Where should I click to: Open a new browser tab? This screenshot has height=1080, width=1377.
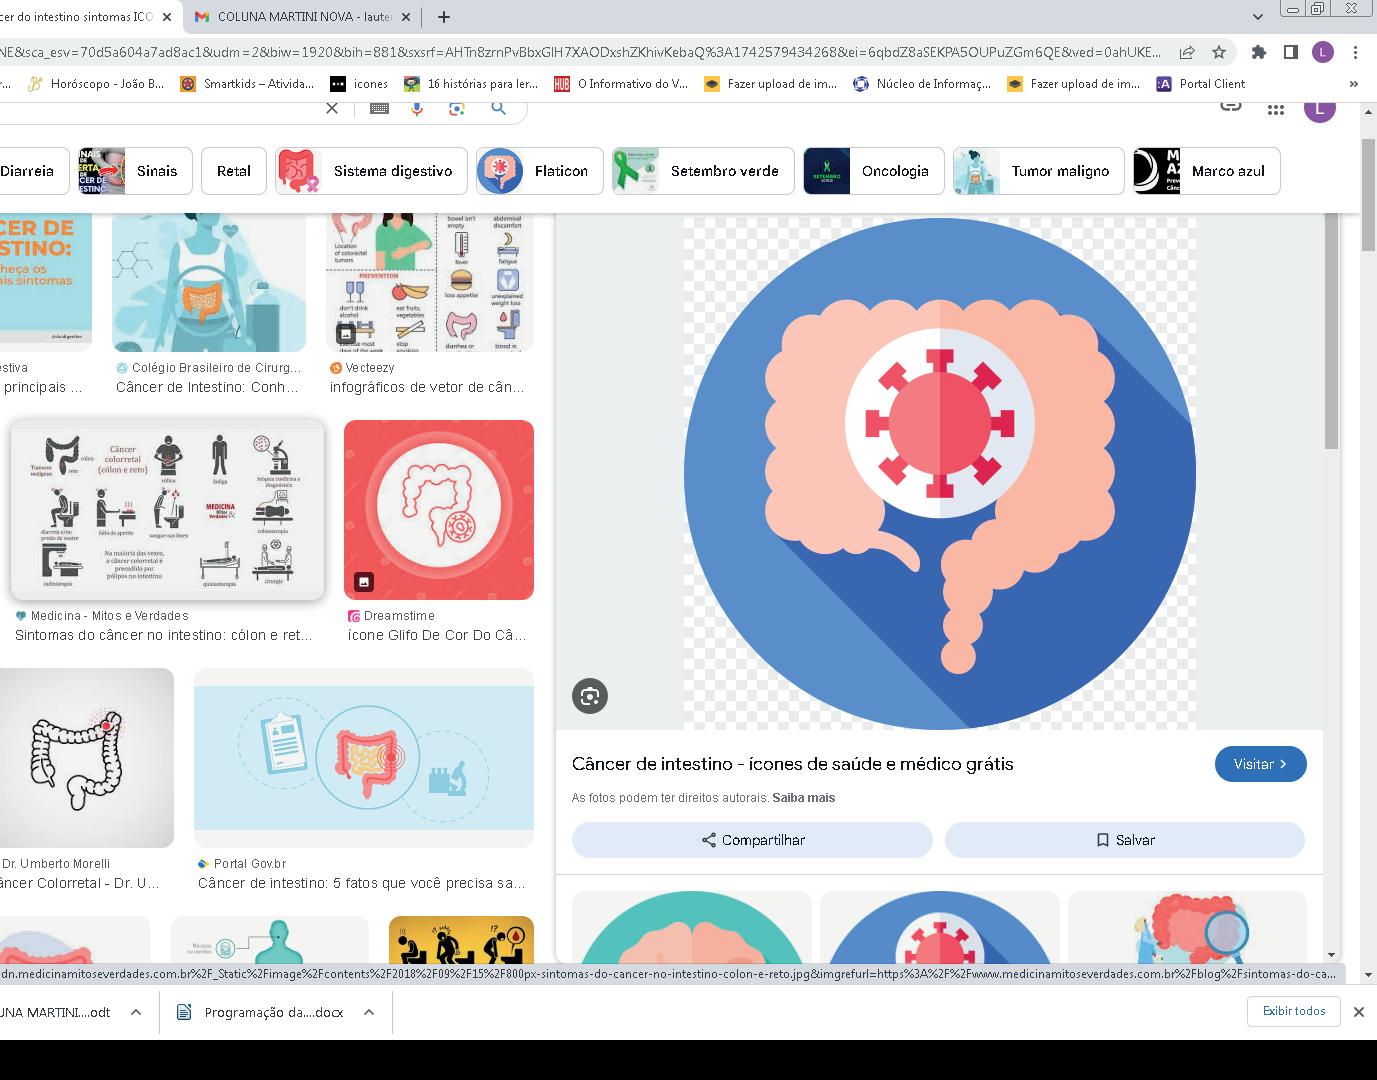(x=444, y=17)
